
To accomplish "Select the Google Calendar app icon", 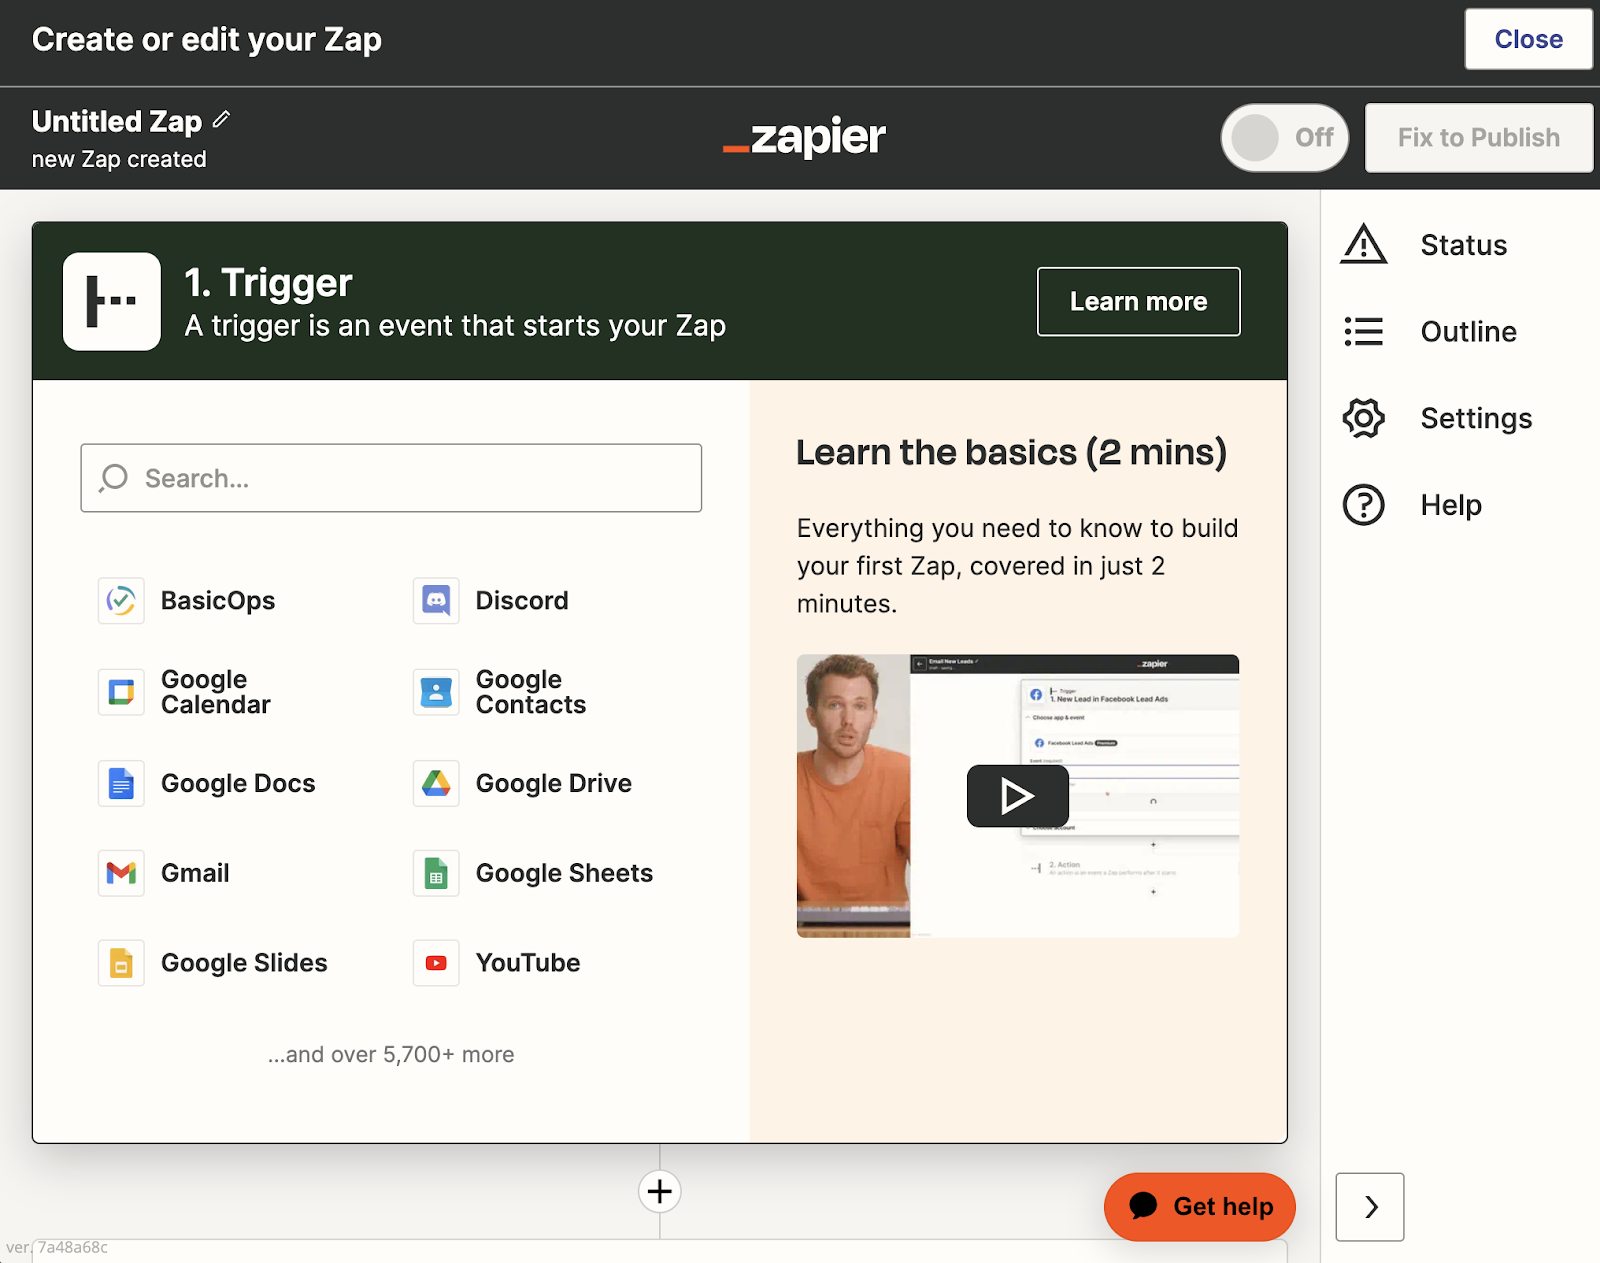I will pos(121,692).
